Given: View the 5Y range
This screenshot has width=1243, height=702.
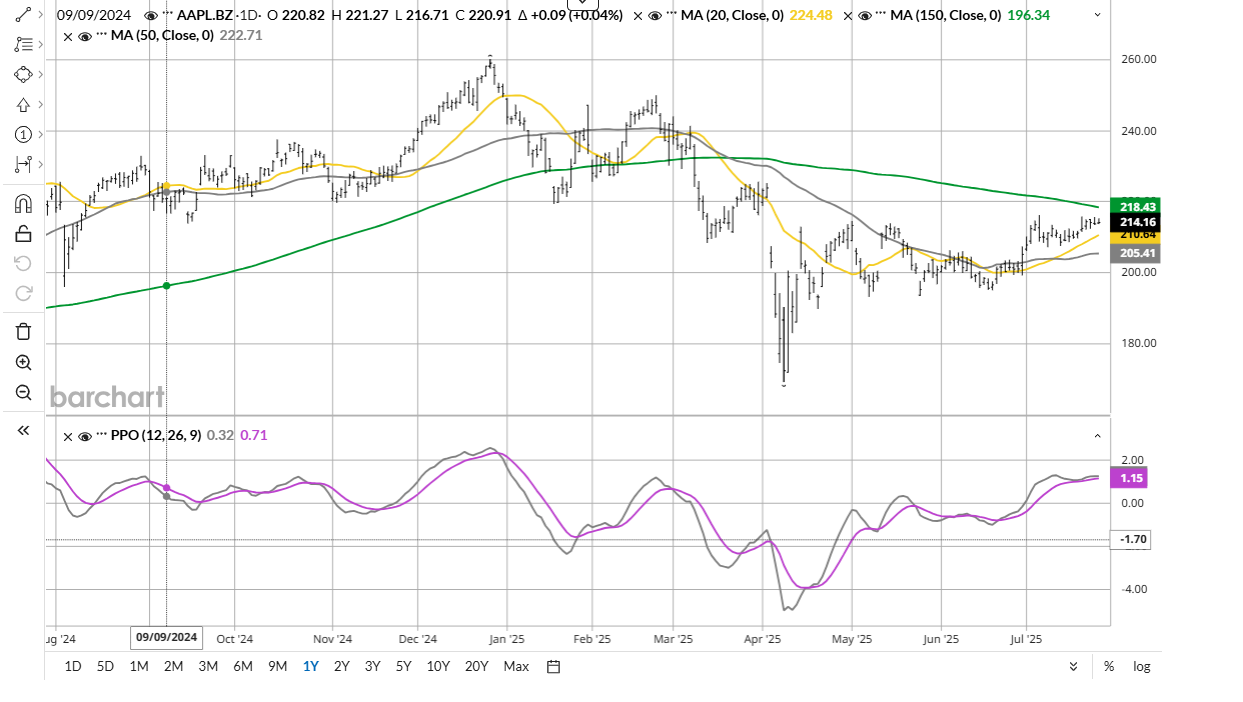Looking at the screenshot, I should click(404, 667).
